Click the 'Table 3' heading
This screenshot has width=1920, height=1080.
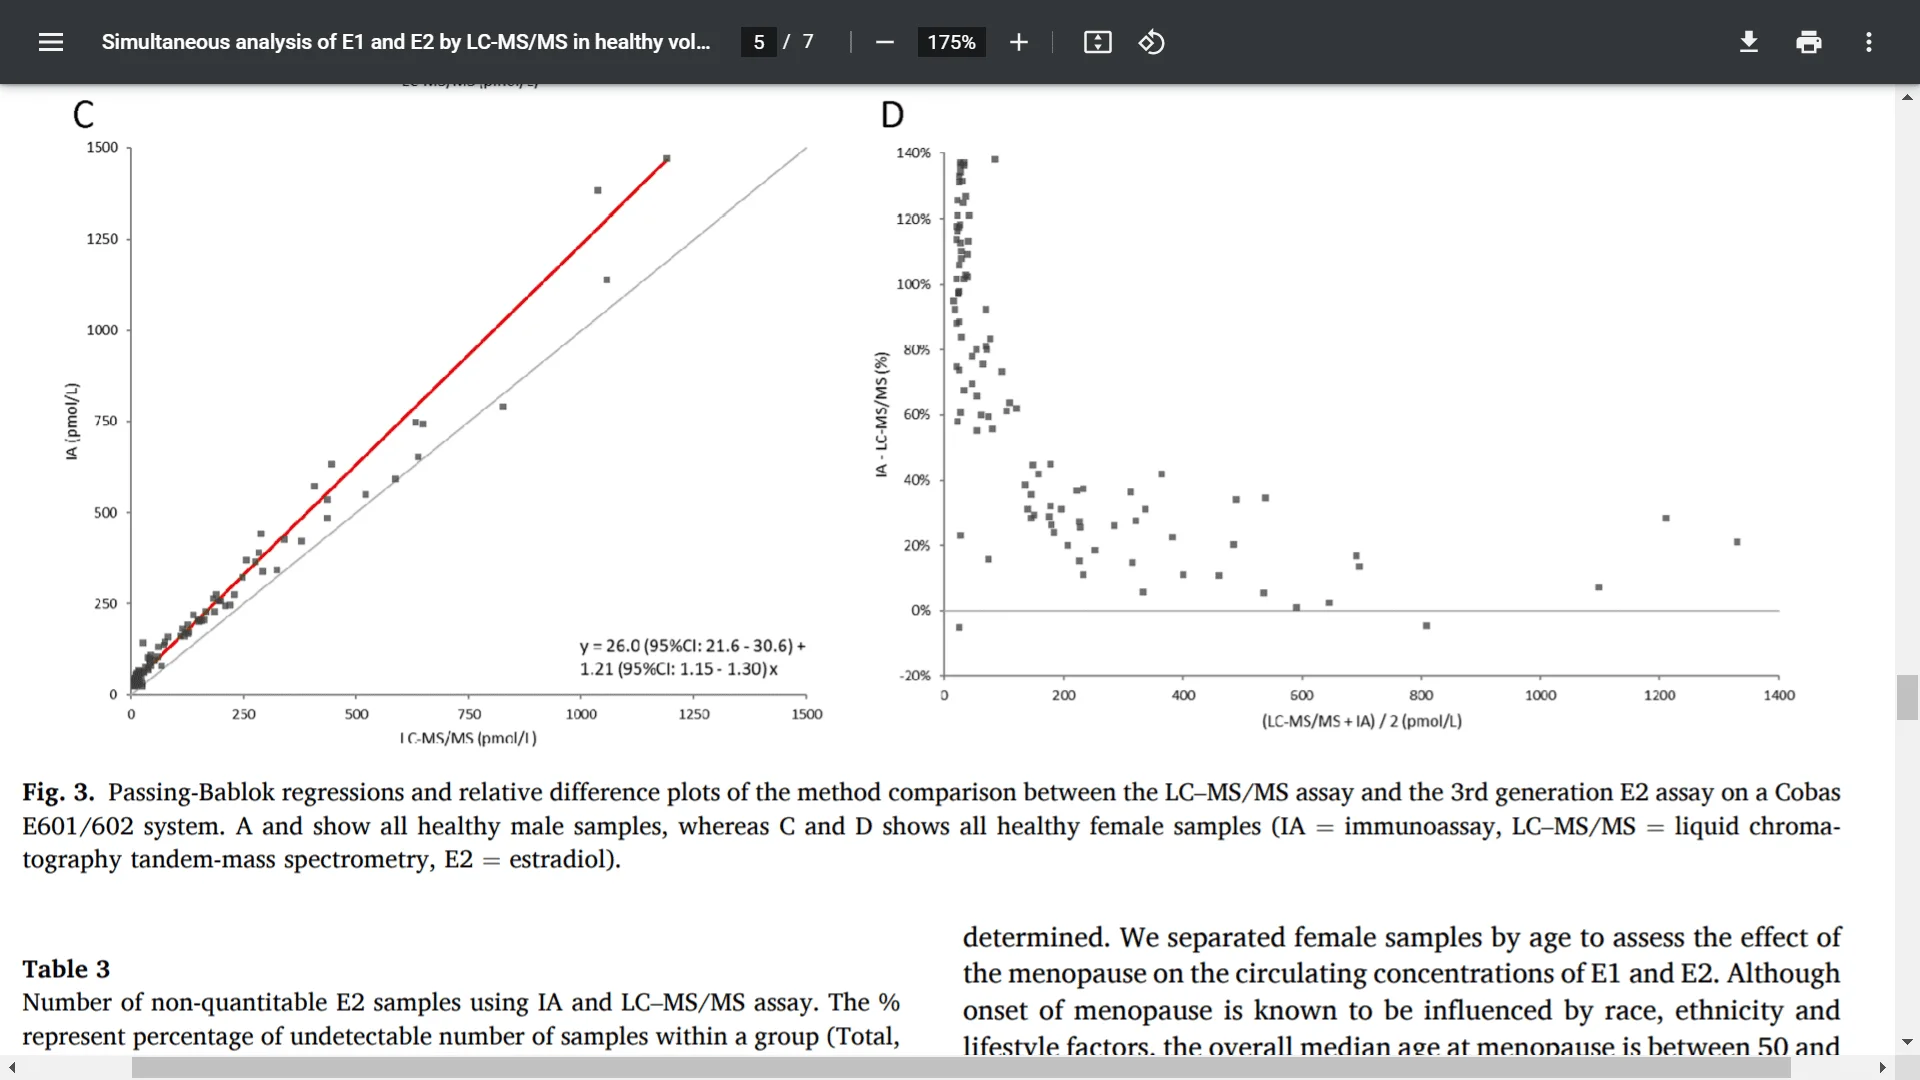click(x=66, y=969)
